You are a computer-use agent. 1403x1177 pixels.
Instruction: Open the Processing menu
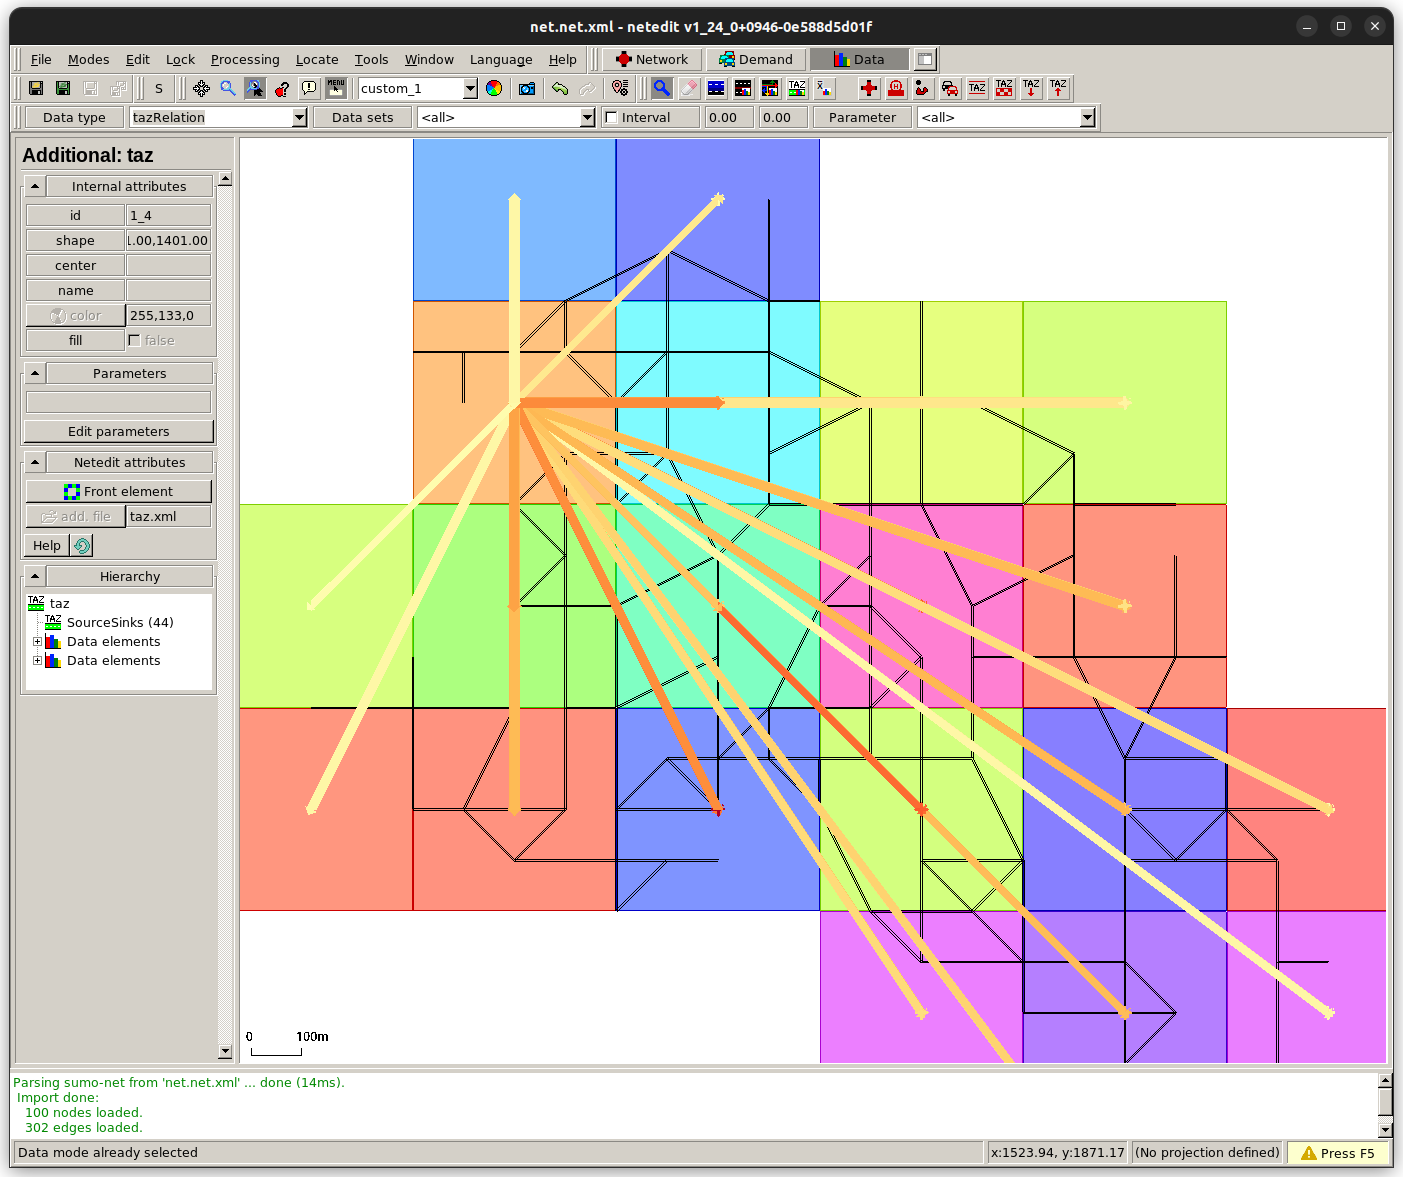[x=245, y=59]
